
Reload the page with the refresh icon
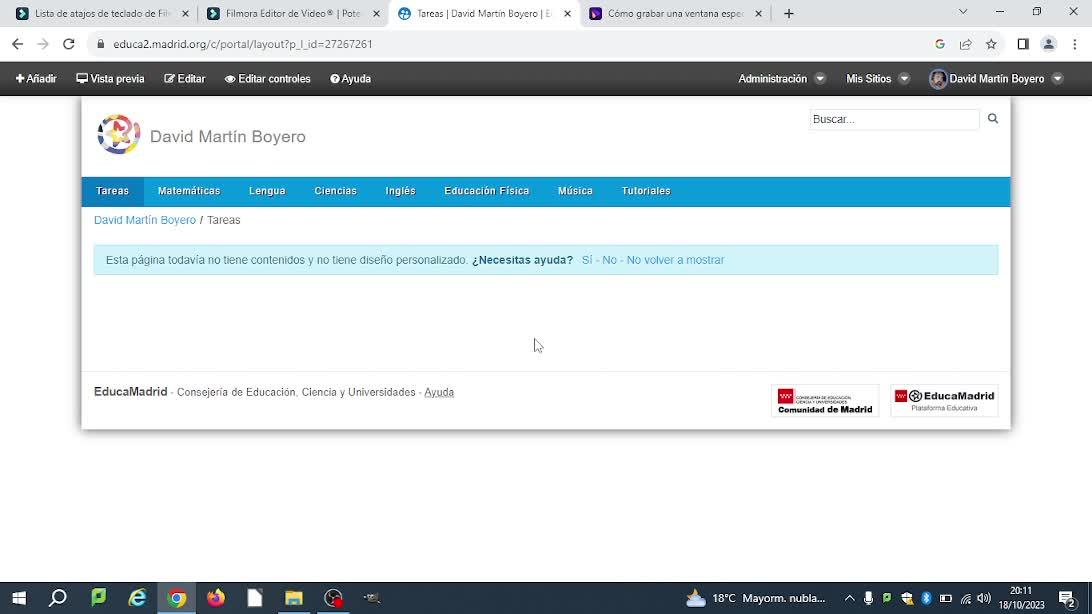point(68,44)
